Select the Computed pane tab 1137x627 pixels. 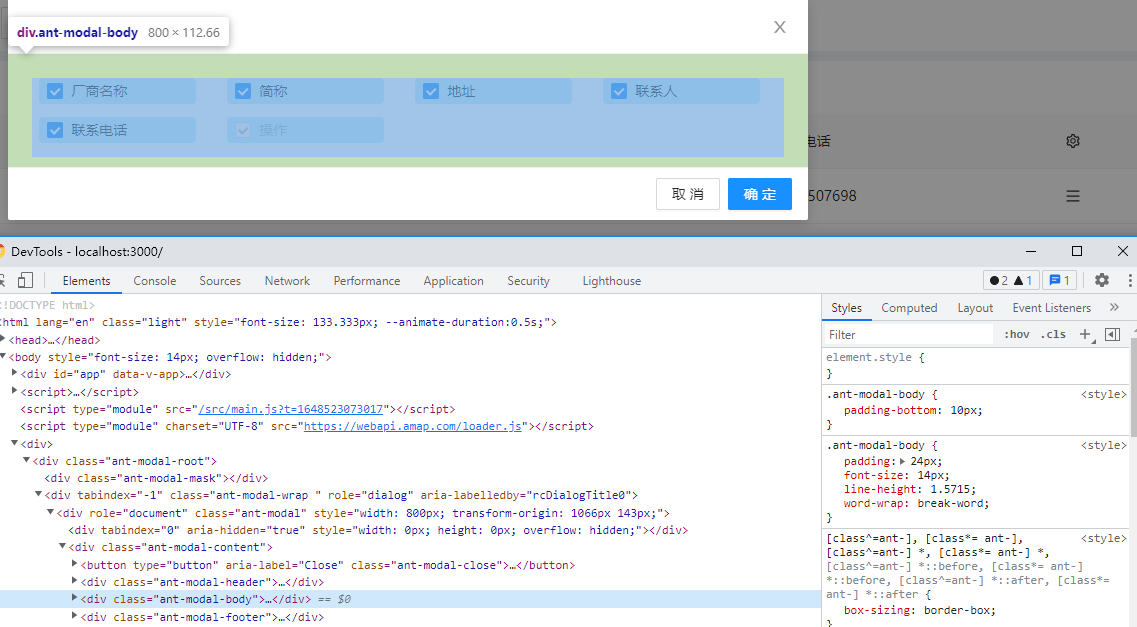click(909, 308)
